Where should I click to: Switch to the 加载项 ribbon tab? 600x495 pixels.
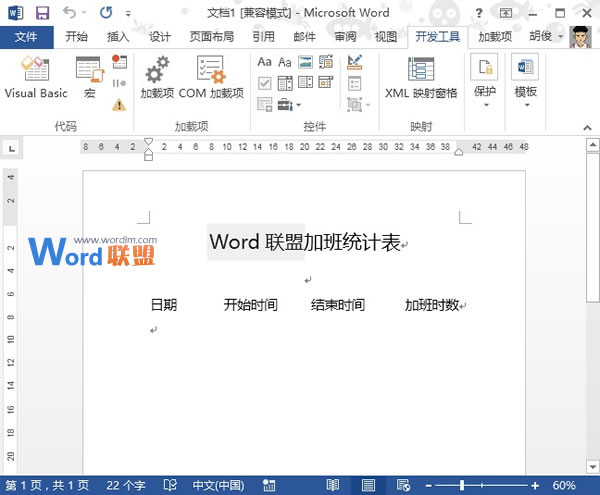(x=495, y=37)
